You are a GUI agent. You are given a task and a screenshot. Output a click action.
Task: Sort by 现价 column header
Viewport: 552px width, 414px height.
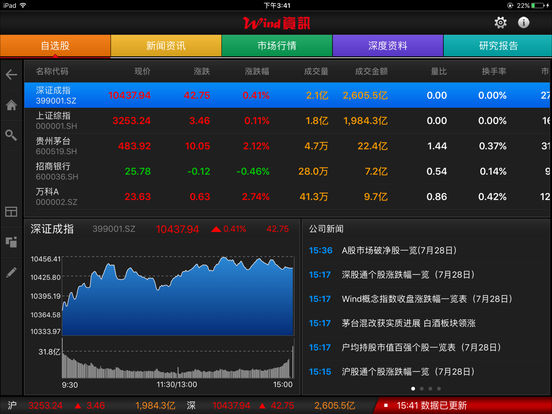coord(142,71)
